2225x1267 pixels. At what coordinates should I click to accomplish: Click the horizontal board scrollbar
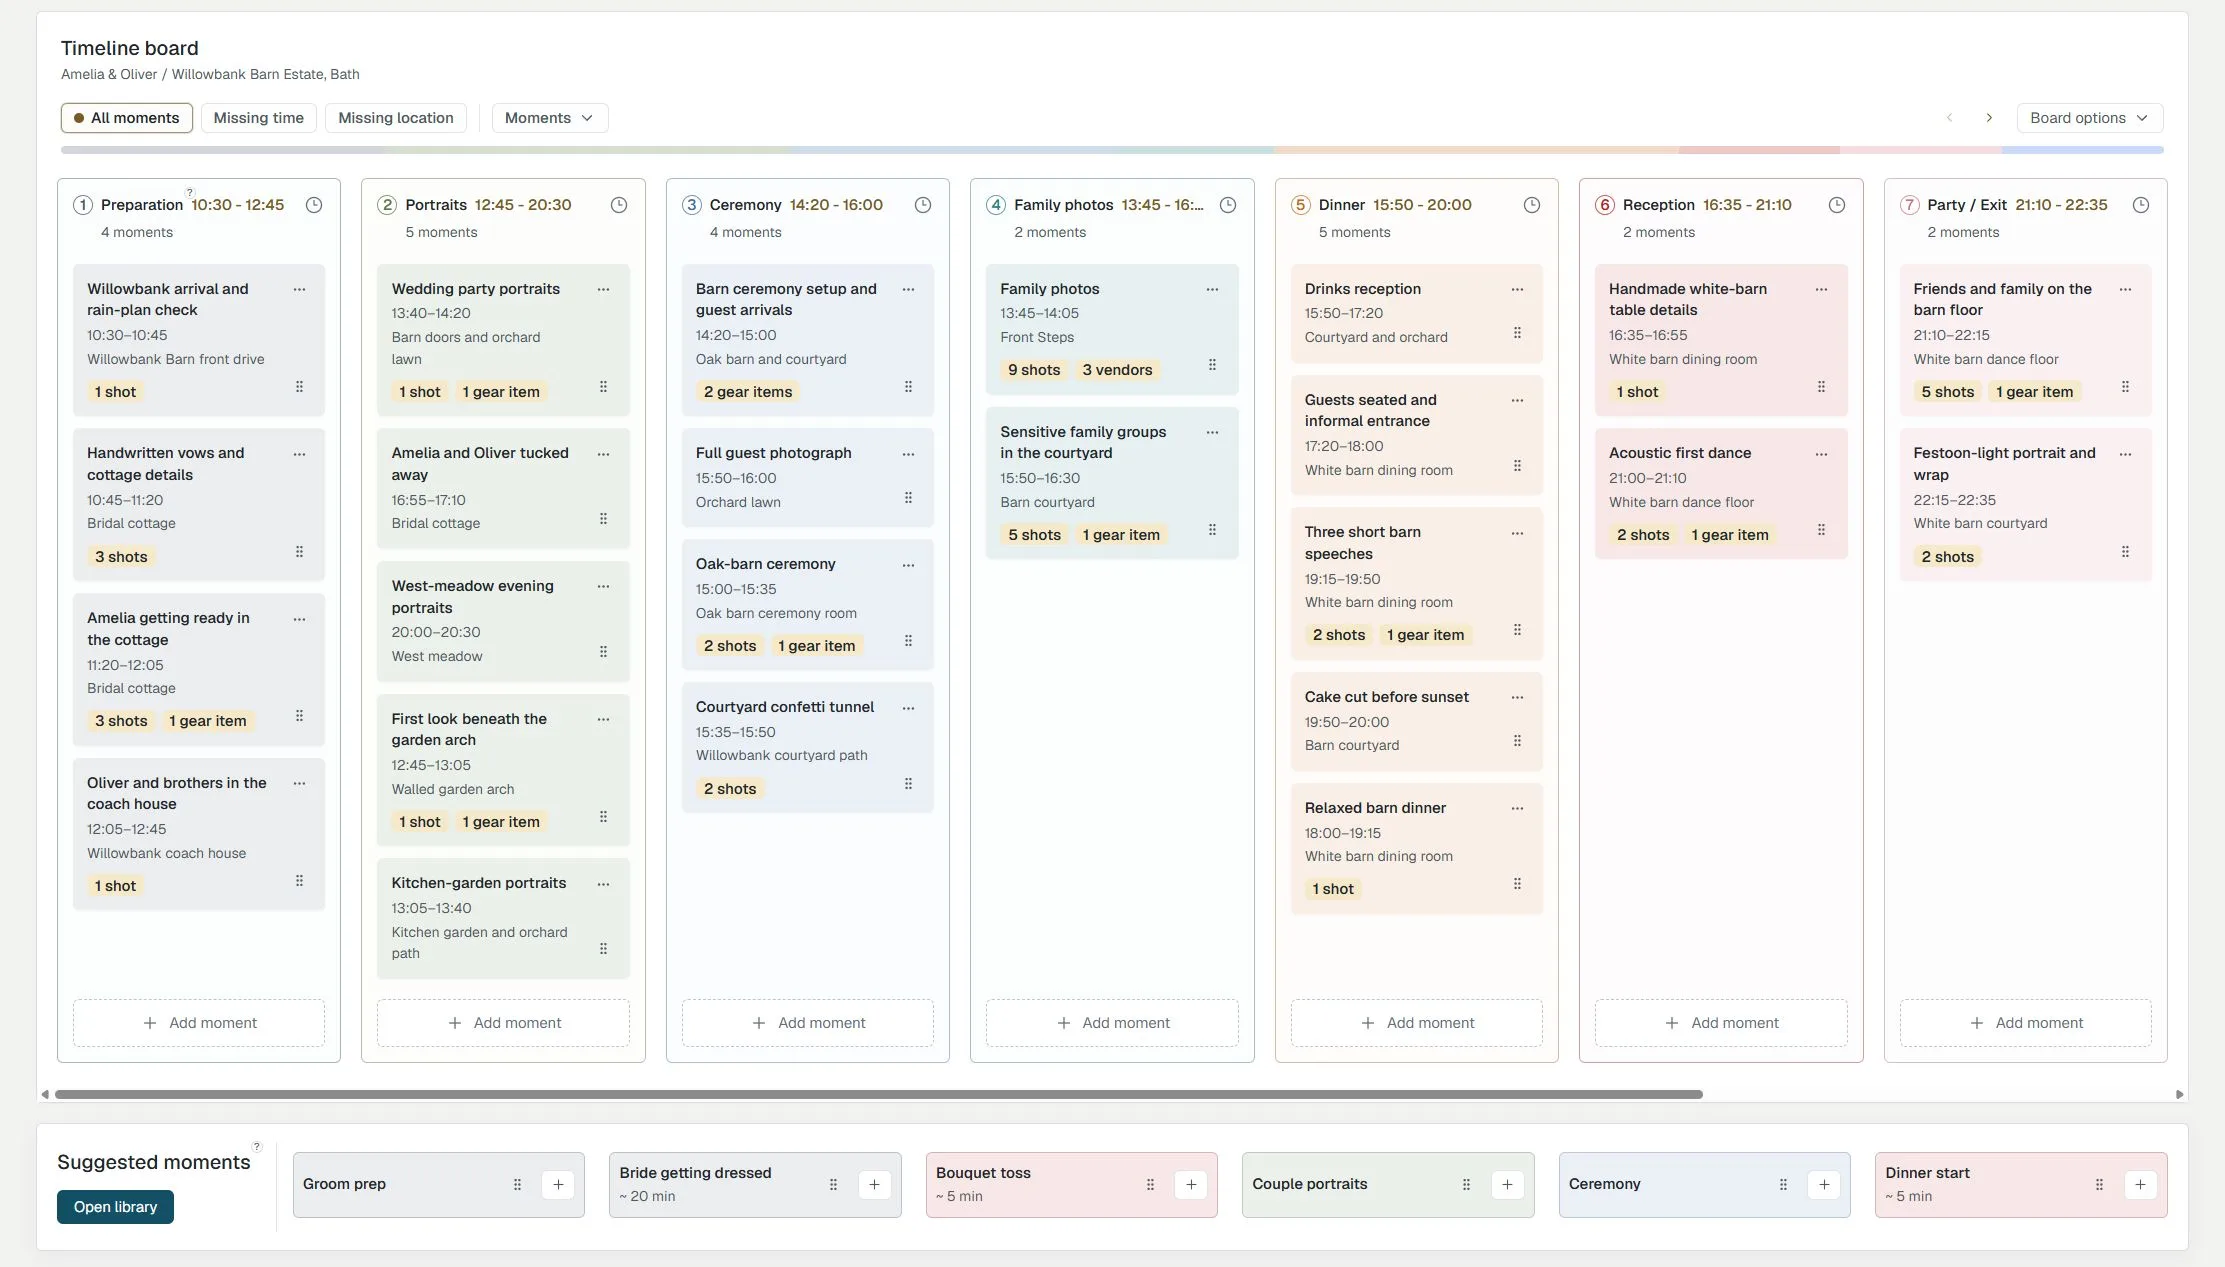(879, 1094)
